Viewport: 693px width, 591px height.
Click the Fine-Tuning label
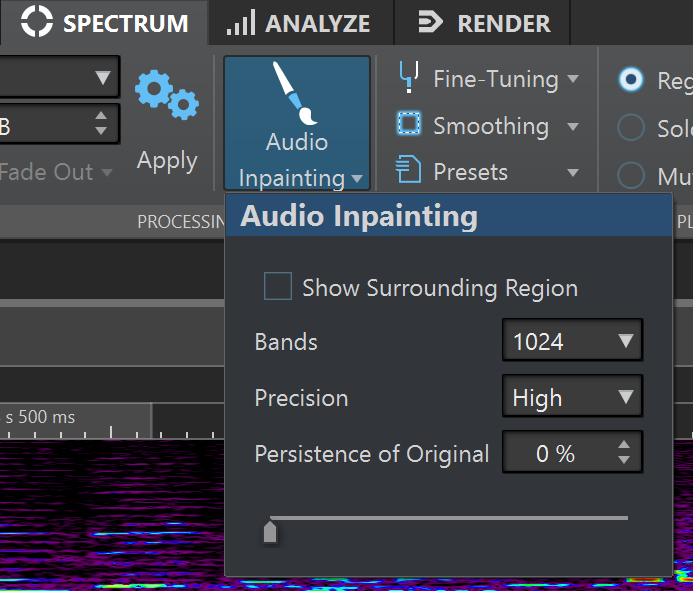(496, 80)
